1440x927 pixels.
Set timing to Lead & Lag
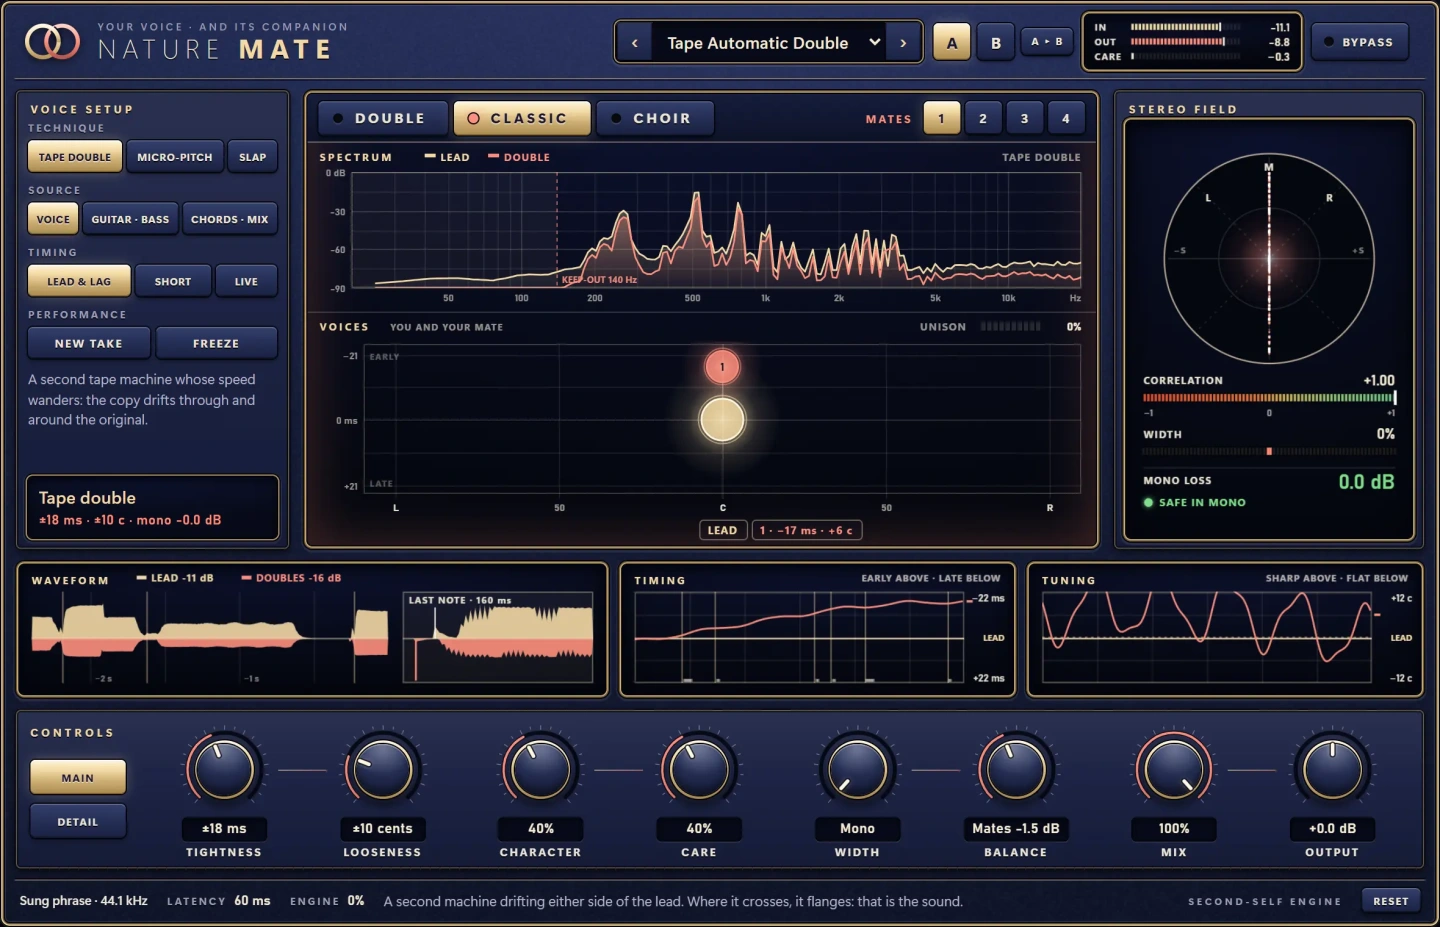click(79, 281)
